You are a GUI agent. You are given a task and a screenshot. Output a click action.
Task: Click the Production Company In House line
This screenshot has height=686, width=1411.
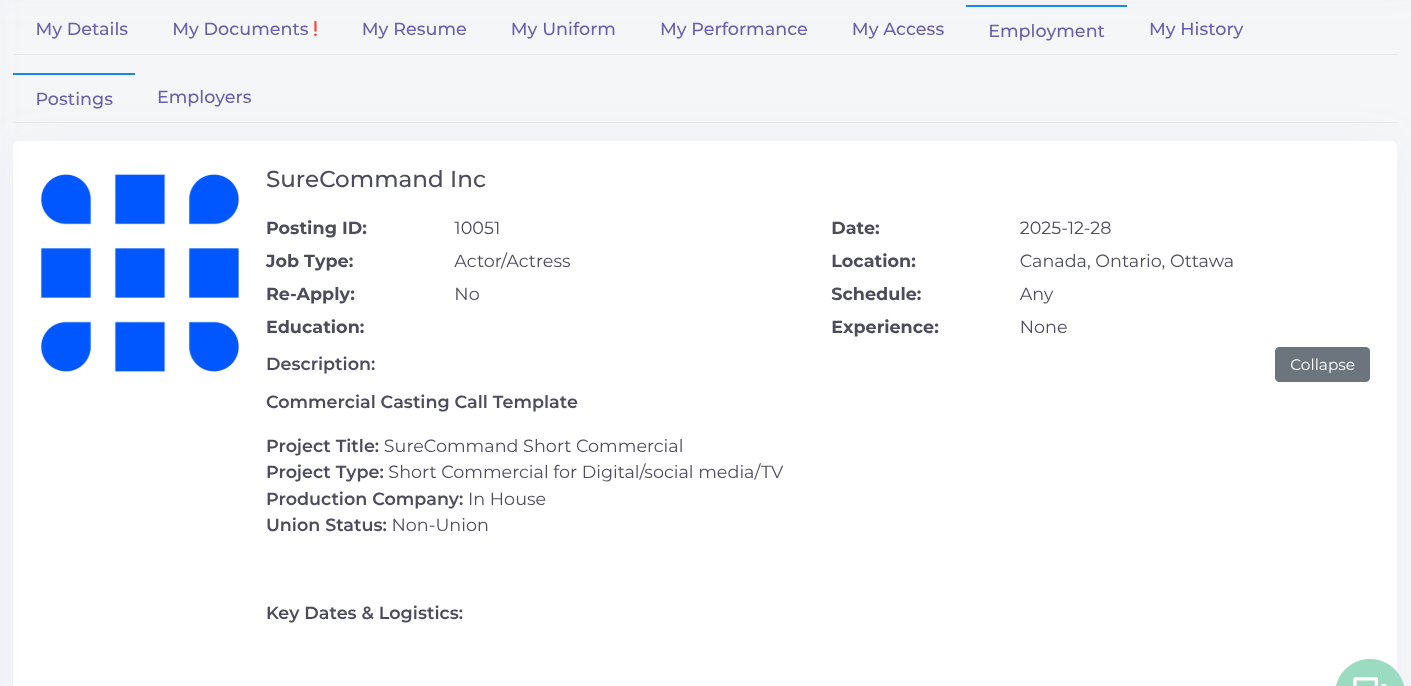[406, 499]
